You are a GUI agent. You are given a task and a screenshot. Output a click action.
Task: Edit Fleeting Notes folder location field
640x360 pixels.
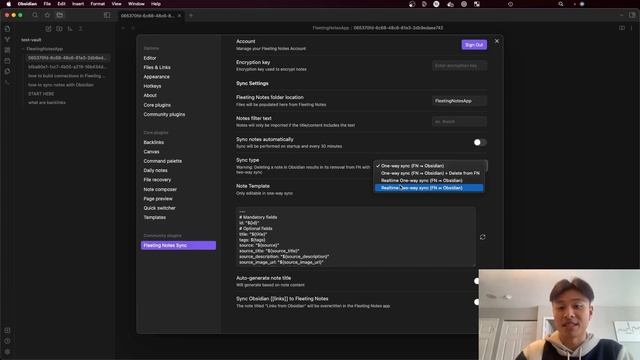(x=459, y=101)
